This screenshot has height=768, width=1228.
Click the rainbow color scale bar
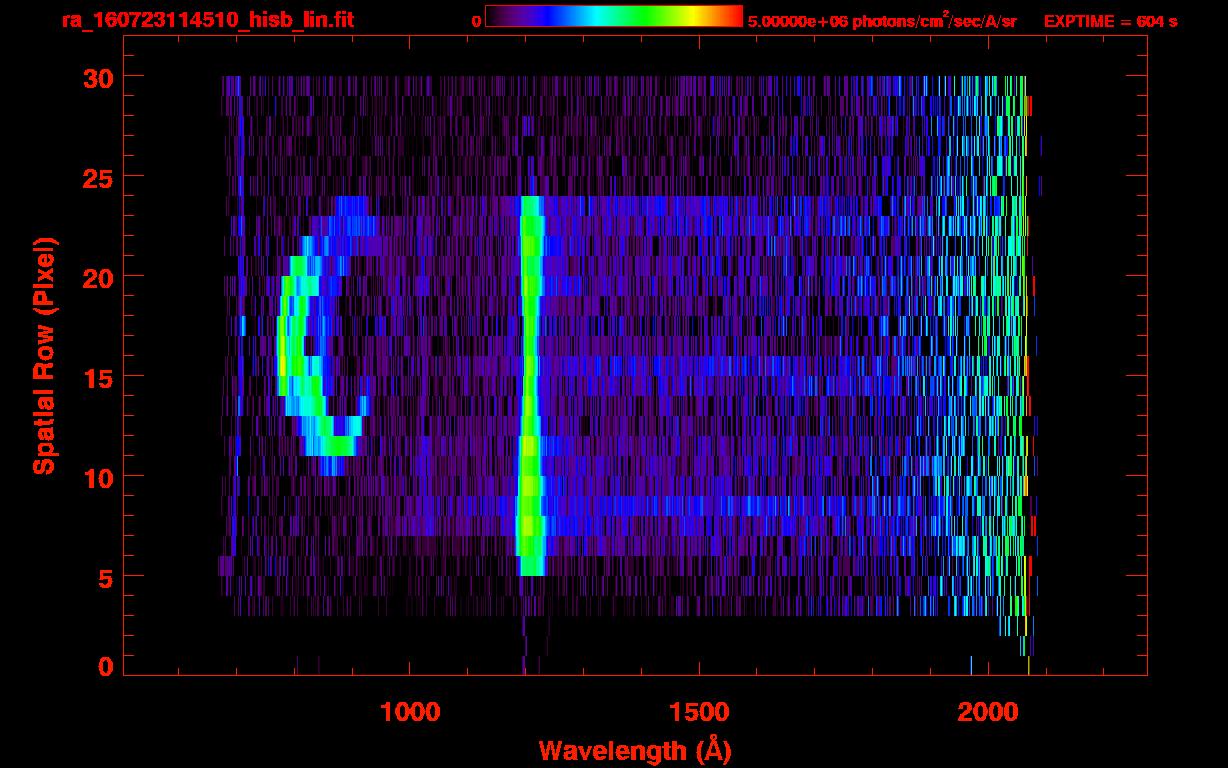pos(613,17)
